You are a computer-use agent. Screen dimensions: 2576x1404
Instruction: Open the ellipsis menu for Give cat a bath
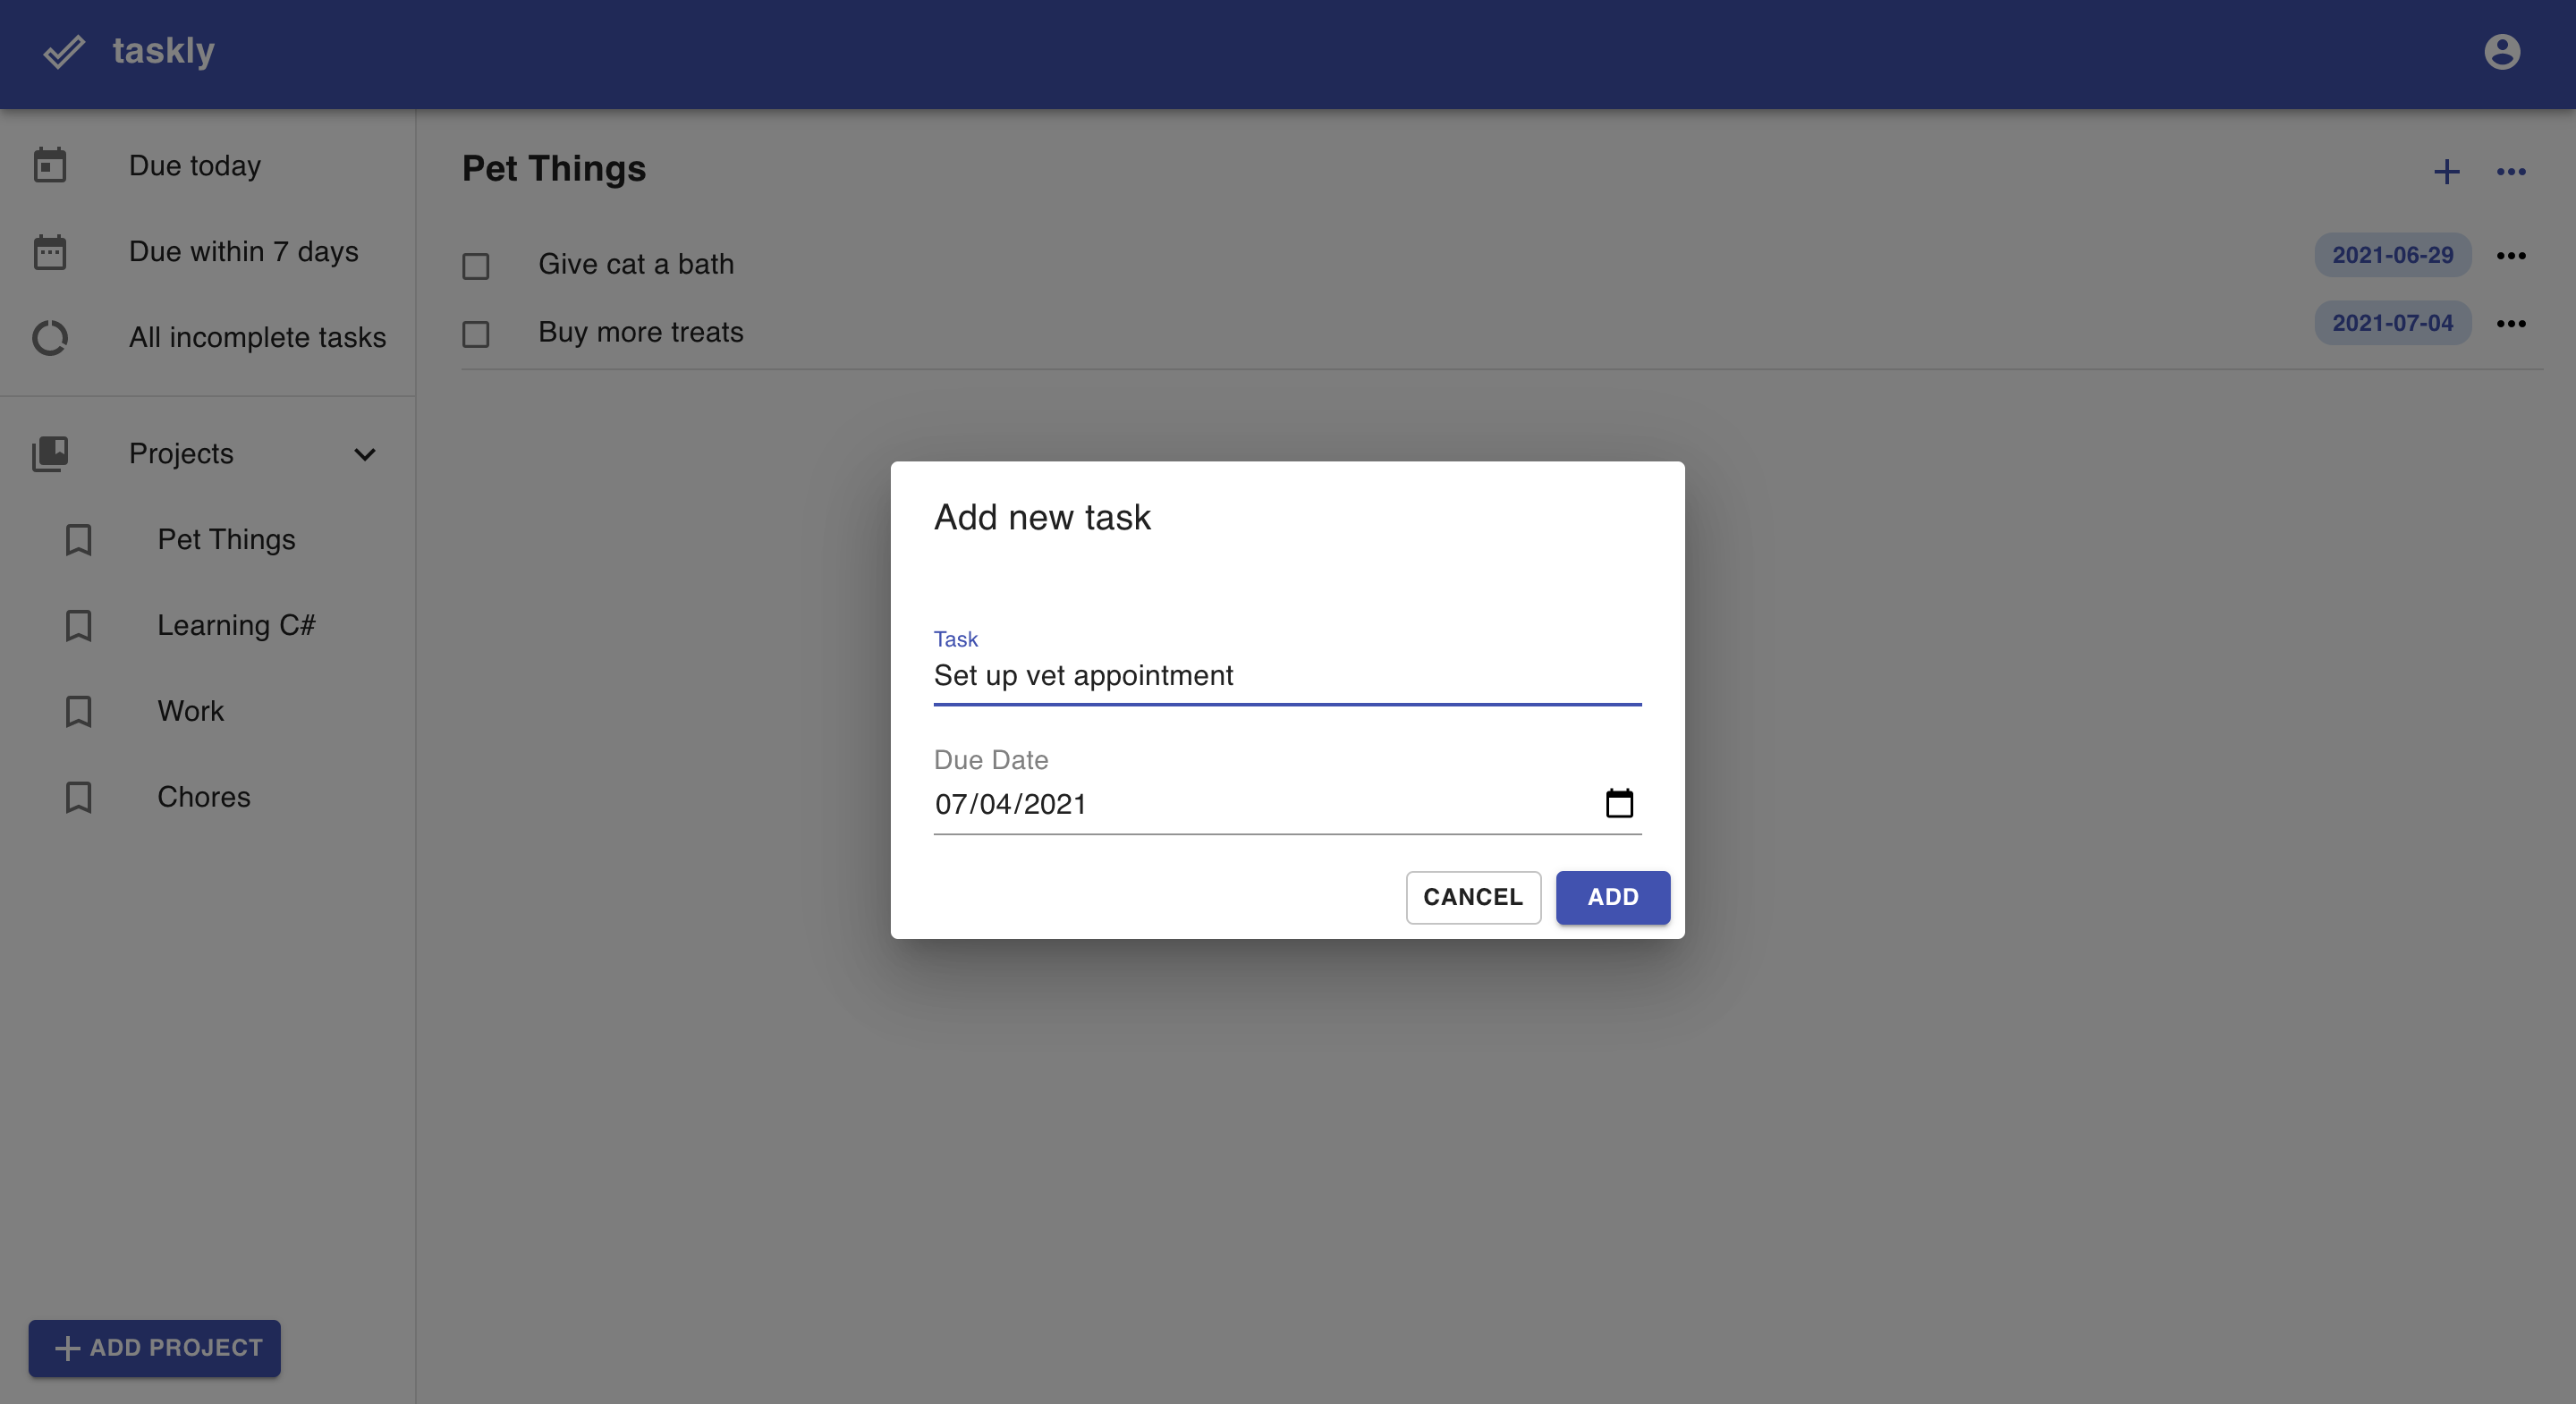click(2512, 256)
